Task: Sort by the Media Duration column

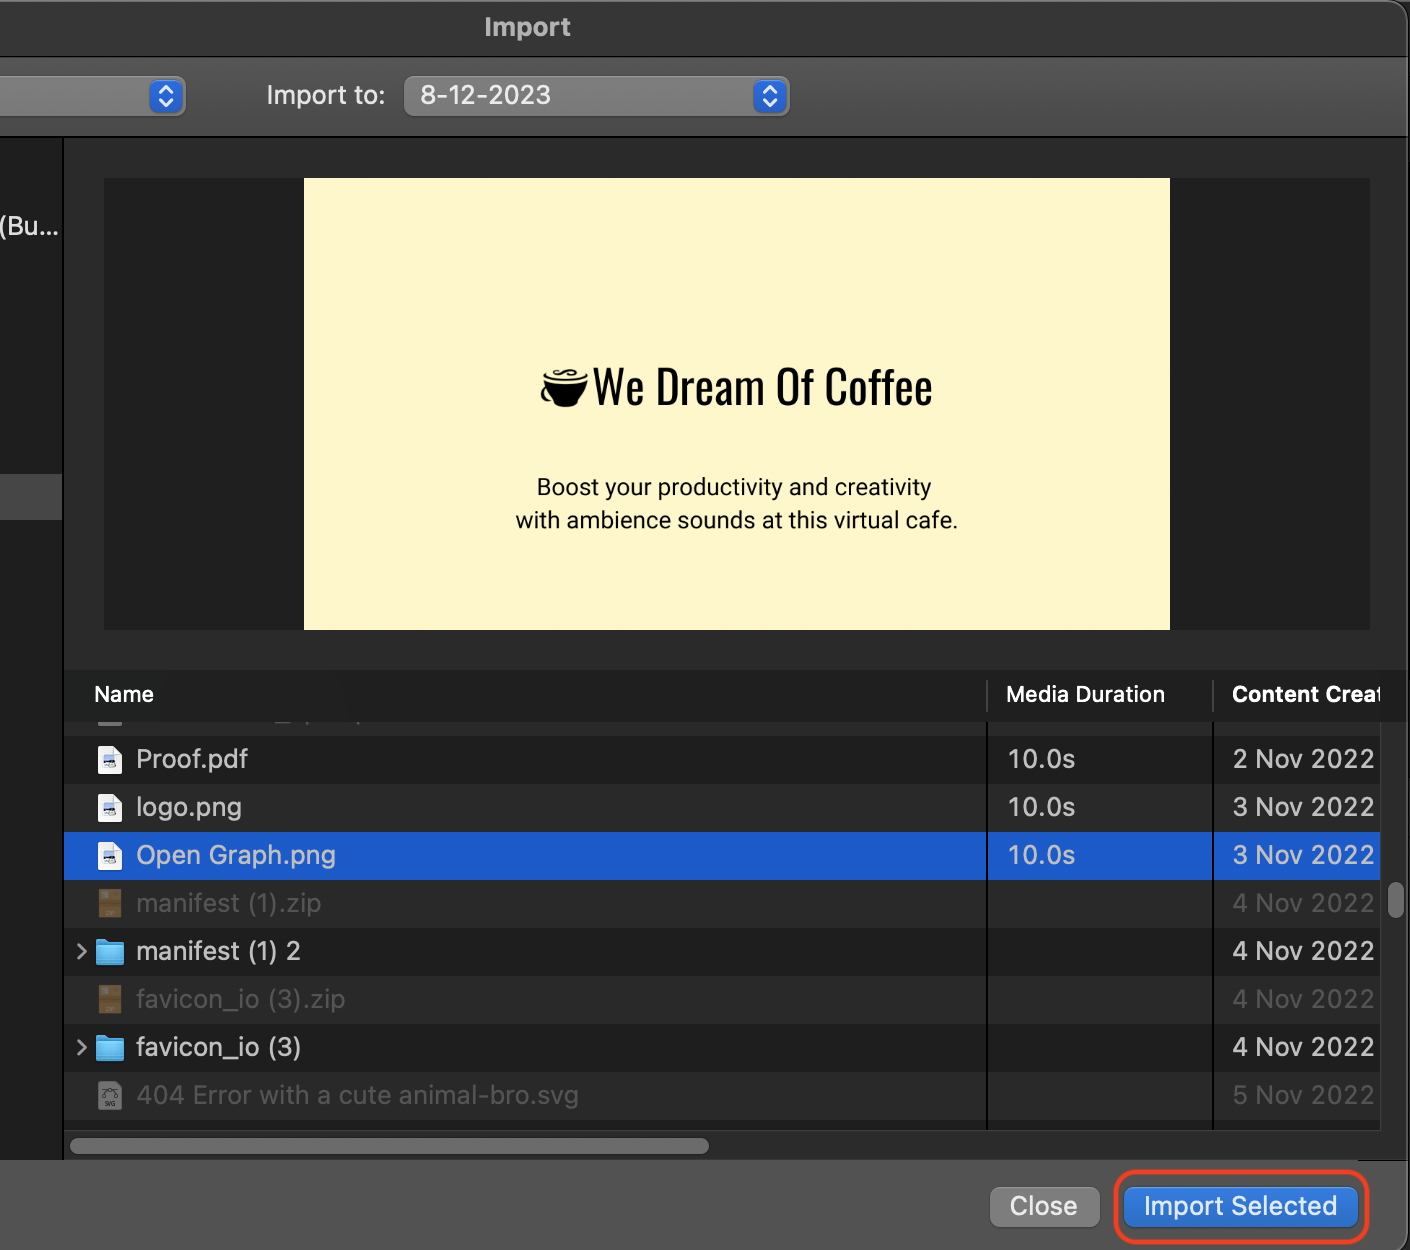Action: pyautogui.click(x=1085, y=694)
